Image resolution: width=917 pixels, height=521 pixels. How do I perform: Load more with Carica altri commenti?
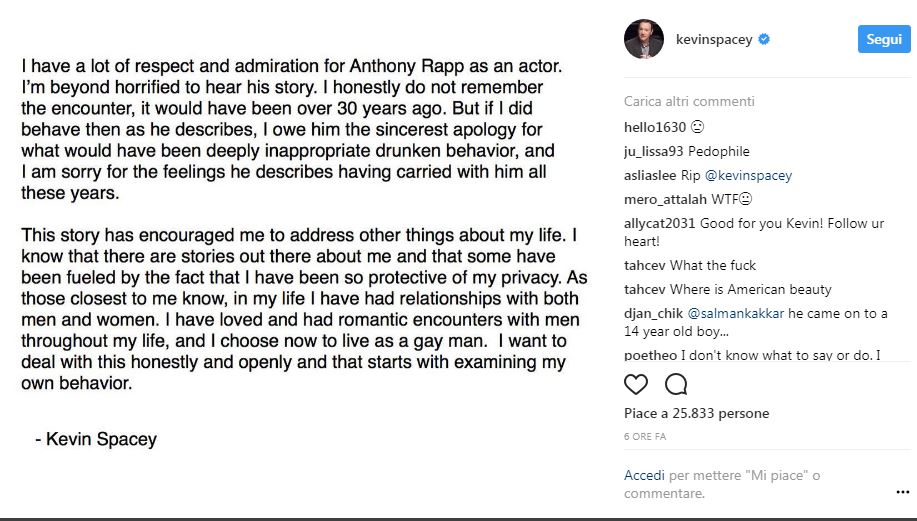tap(689, 101)
